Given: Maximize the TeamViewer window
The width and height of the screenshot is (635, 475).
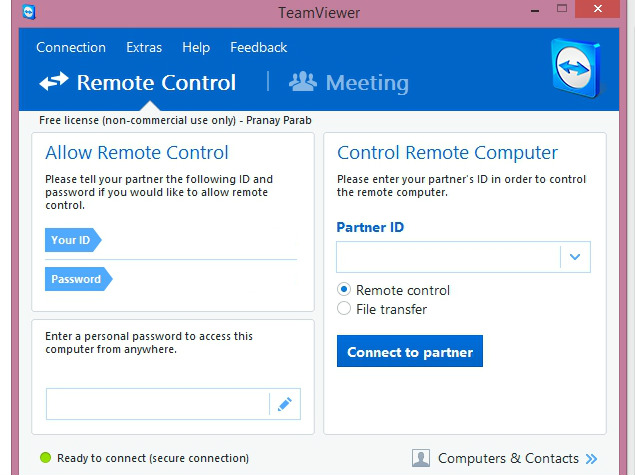Looking at the screenshot, I should pos(562,9).
